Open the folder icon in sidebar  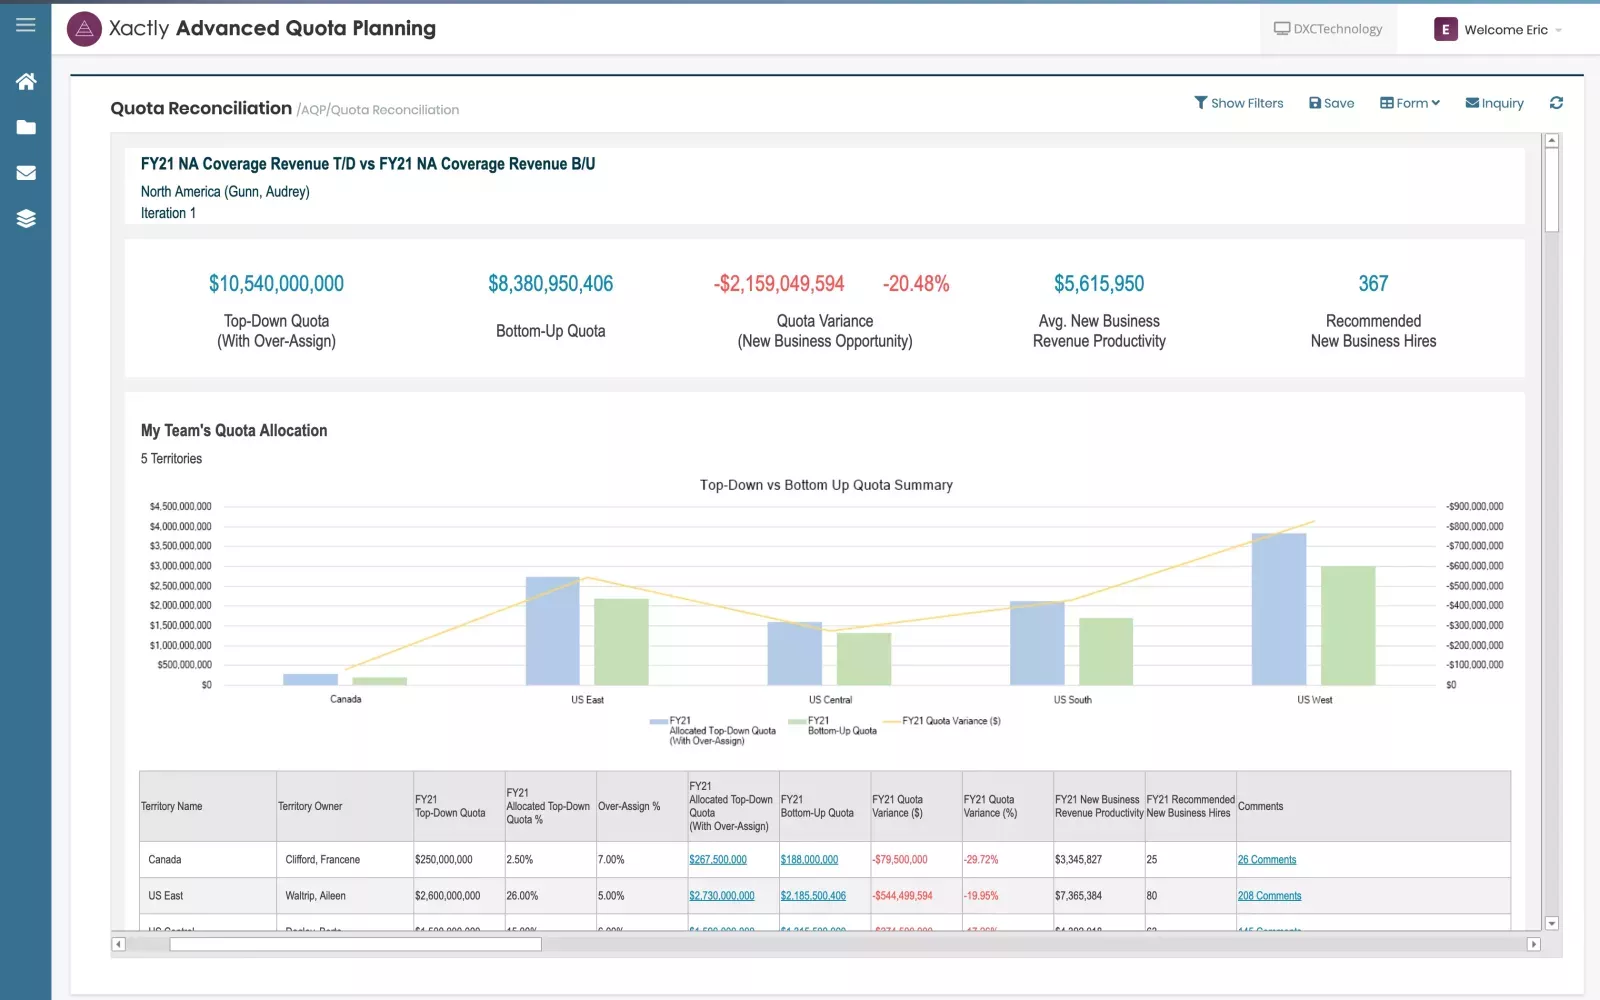(26, 127)
